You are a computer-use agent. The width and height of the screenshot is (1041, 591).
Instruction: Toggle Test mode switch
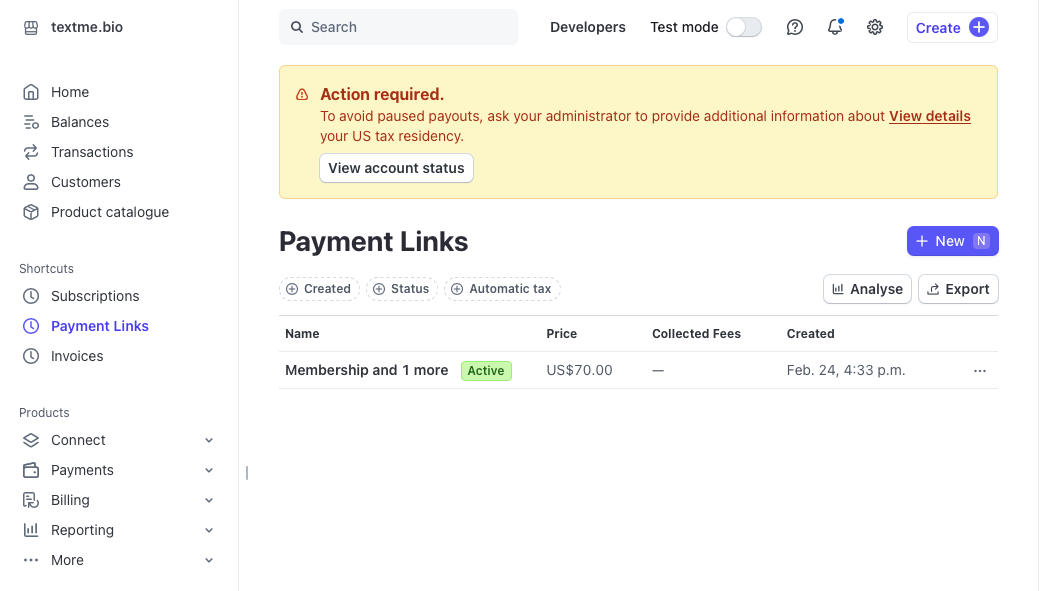pos(744,27)
